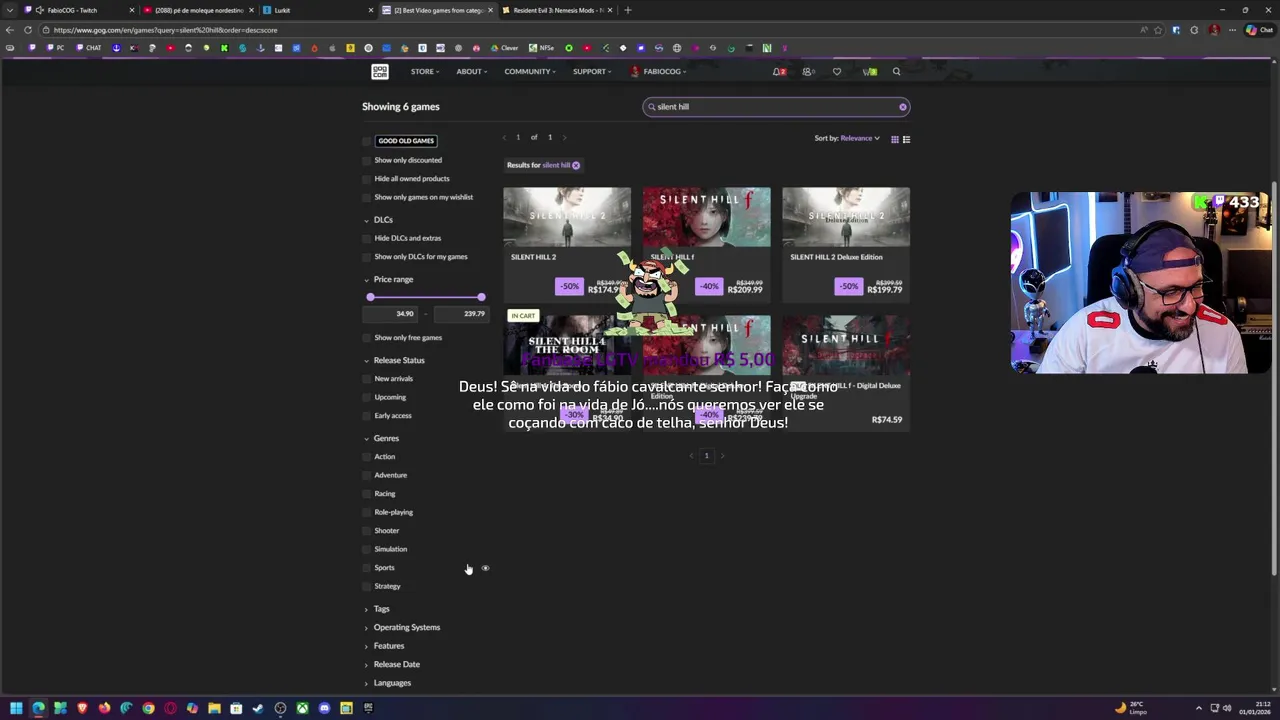Enable 'Show only free games' checkbox
The width and height of the screenshot is (1280, 720).
[x=367, y=338]
